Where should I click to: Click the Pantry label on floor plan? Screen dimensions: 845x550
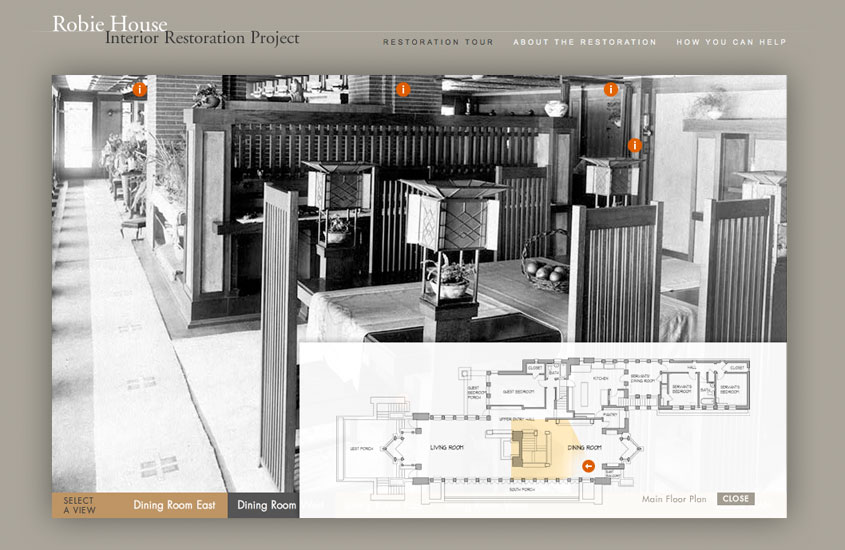610,414
